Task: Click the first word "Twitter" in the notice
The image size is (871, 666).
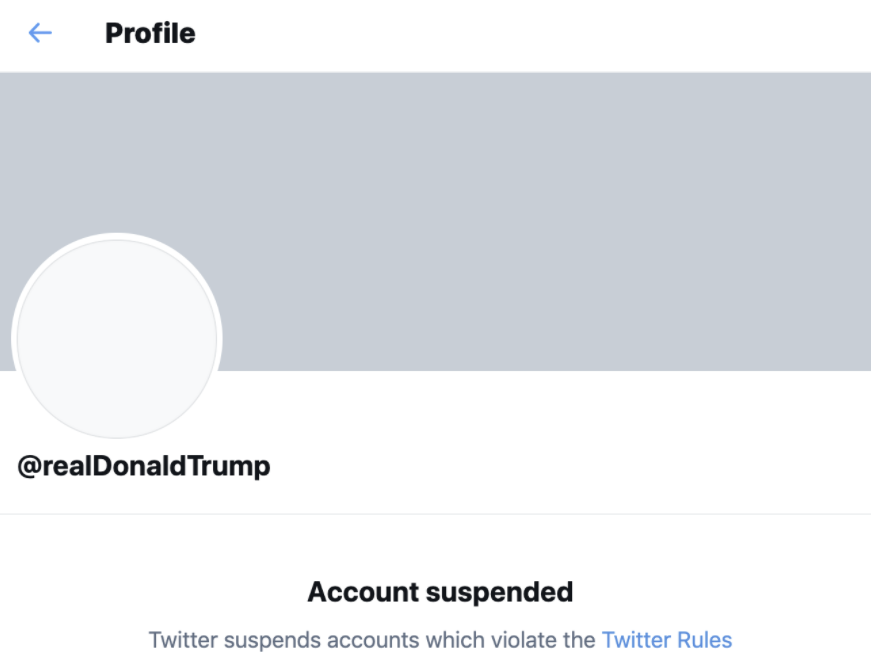Action: pos(183,640)
